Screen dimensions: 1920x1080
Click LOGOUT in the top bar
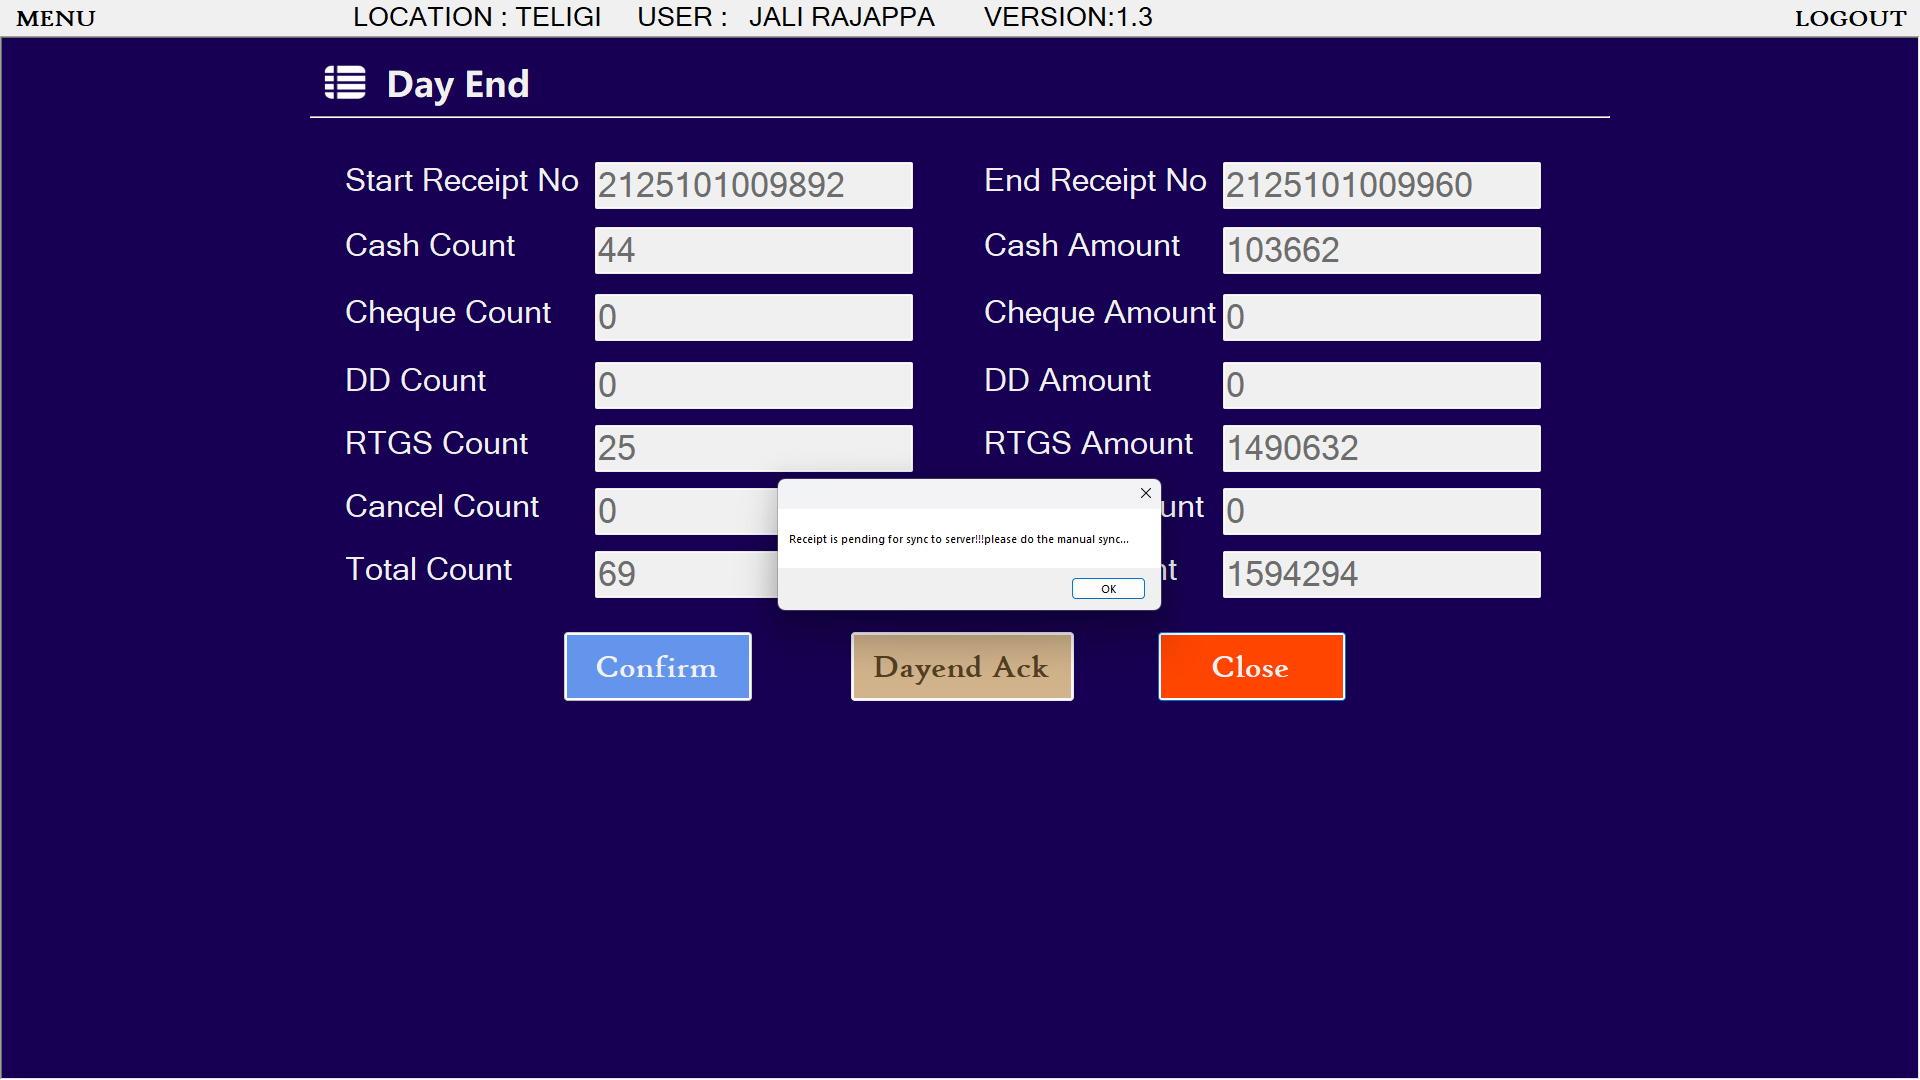pyautogui.click(x=1850, y=18)
